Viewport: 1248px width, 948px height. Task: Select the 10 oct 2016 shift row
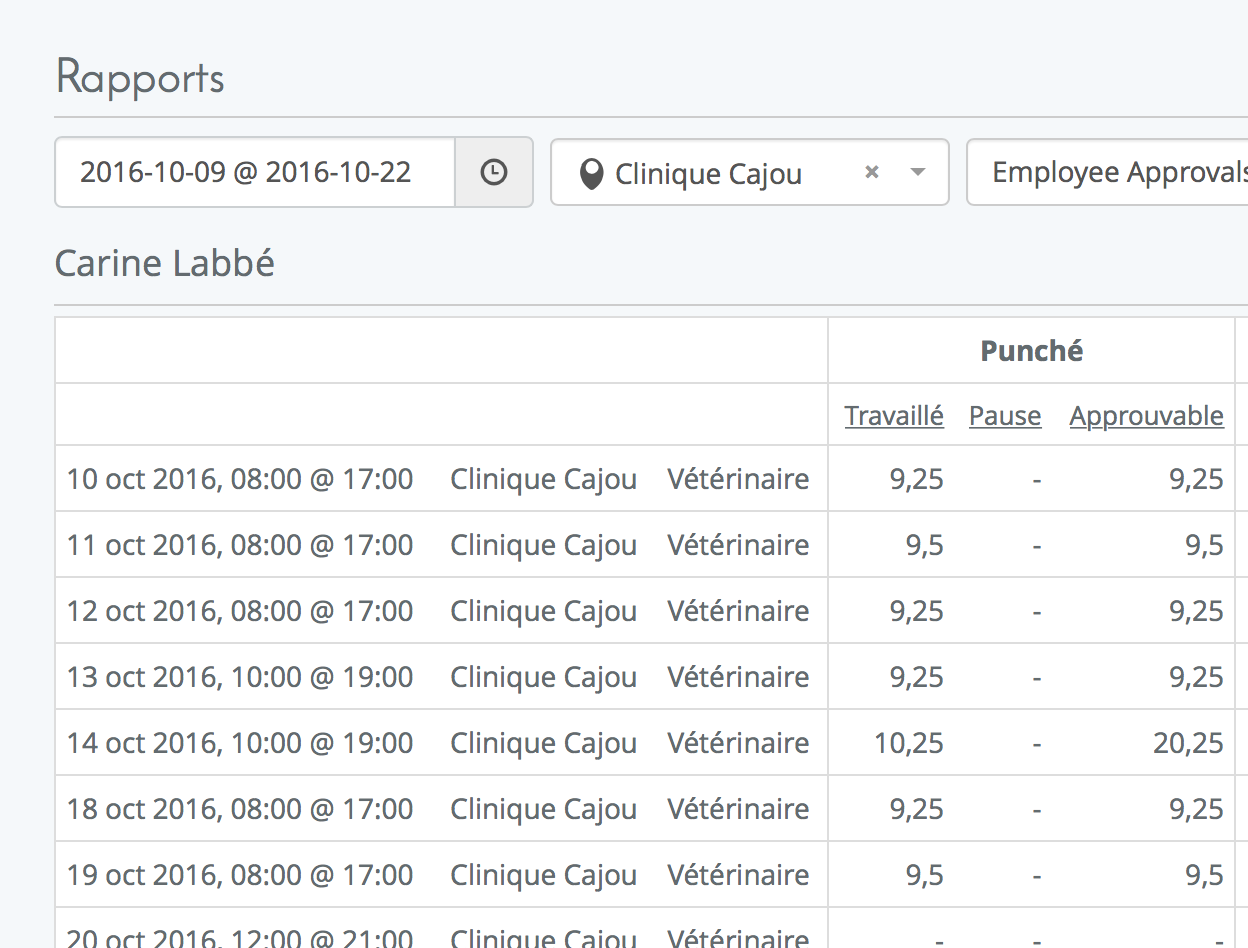[240, 479]
